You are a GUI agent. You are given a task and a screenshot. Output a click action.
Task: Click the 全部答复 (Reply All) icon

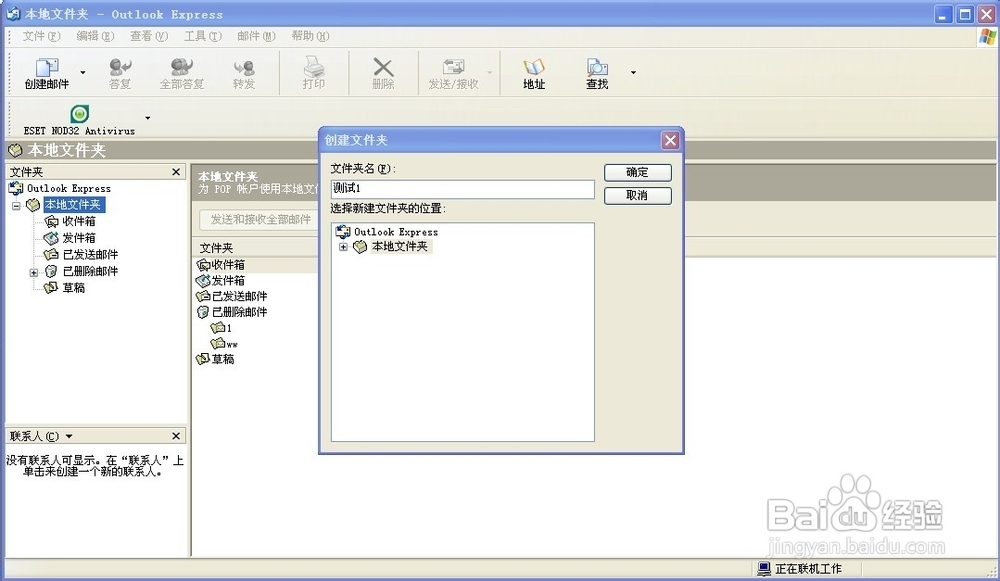click(x=180, y=70)
